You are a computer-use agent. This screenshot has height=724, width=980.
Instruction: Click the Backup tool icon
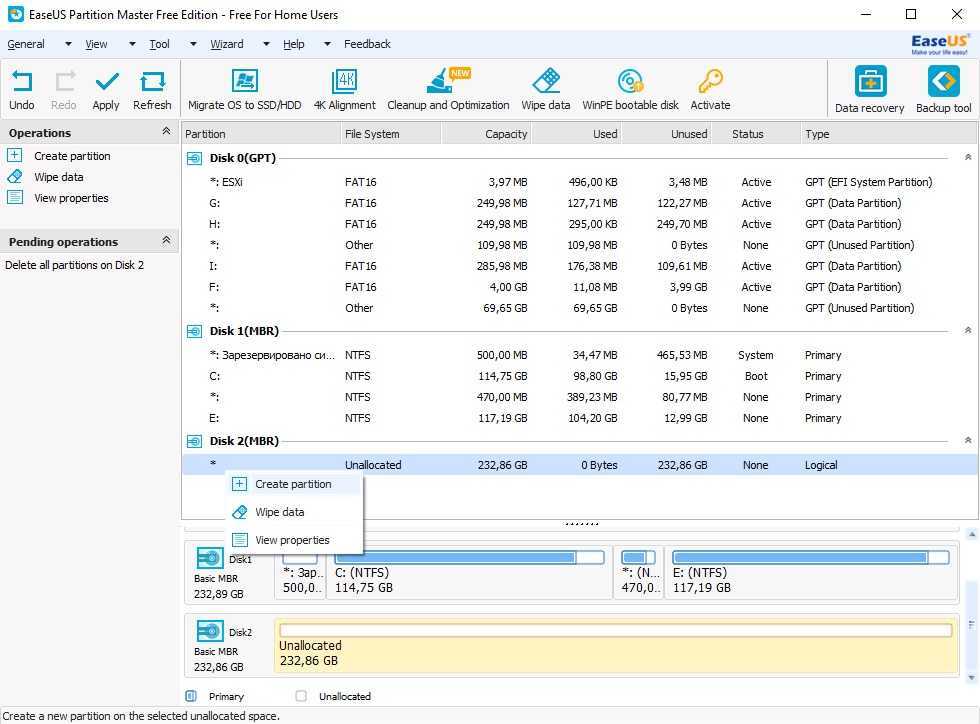(943, 83)
